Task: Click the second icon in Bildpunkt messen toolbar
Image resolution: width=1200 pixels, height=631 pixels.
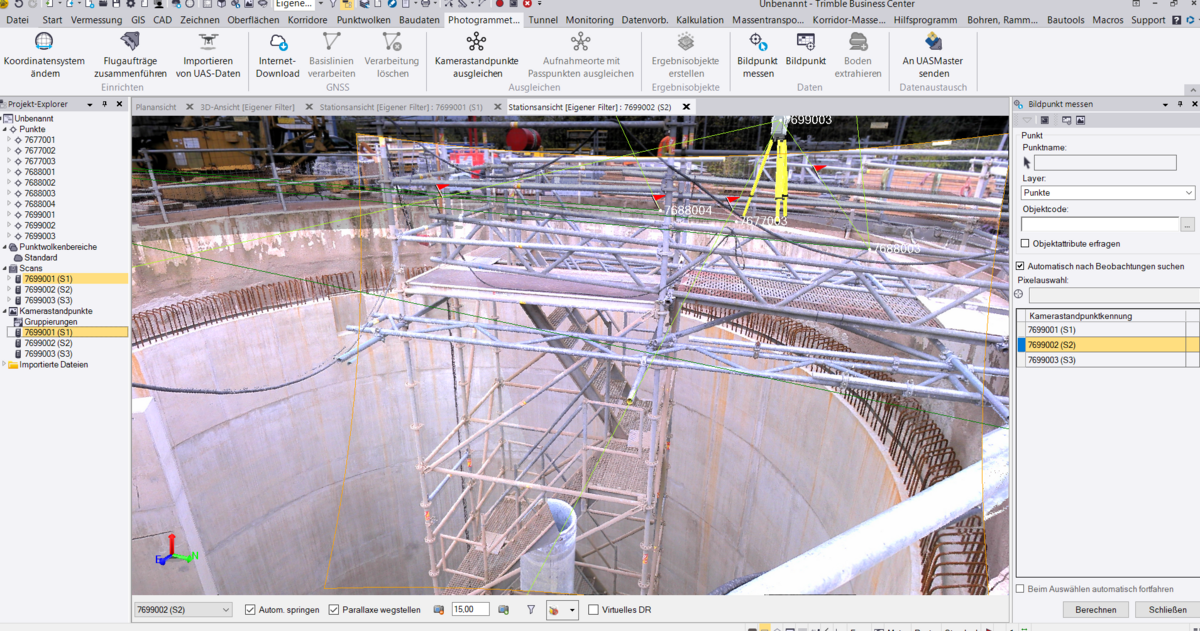Action: click(1045, 120)
